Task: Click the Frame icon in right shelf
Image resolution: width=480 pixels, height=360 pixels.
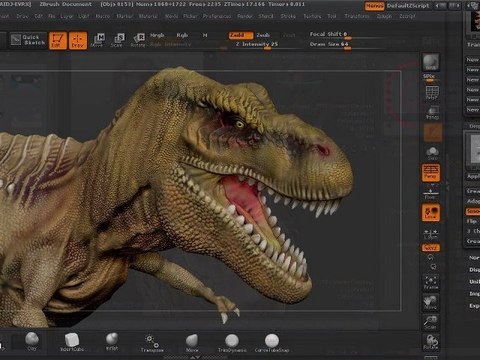Action: pos(431,282)
